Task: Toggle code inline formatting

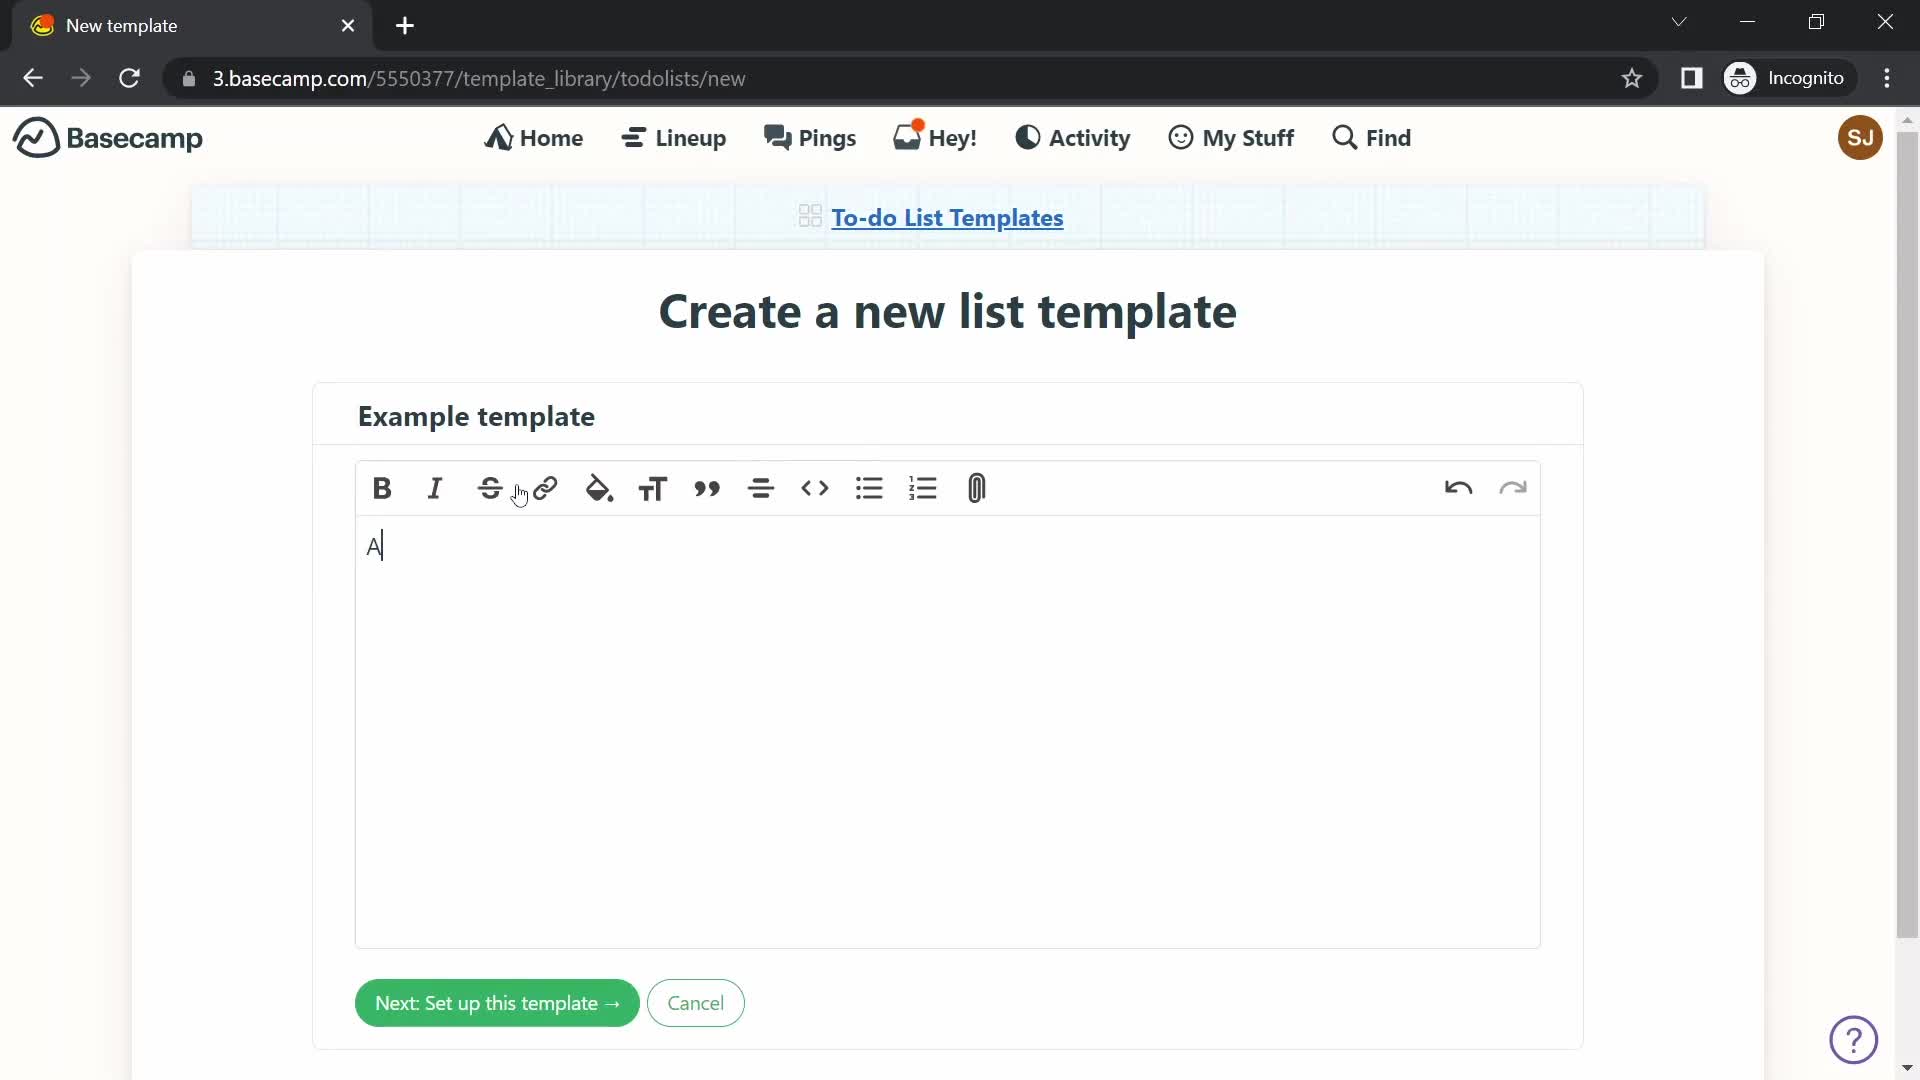Action: click(x=815, y=489)
